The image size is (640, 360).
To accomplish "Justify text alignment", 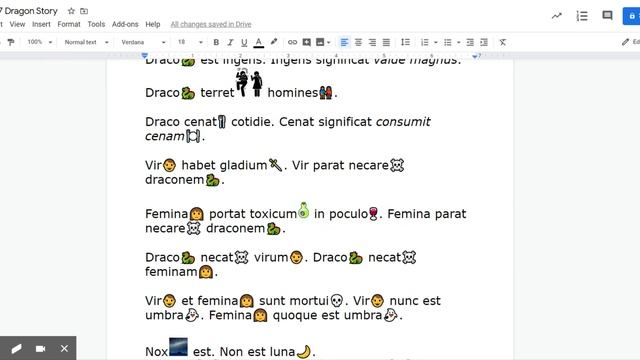I will tap(386, 42).
